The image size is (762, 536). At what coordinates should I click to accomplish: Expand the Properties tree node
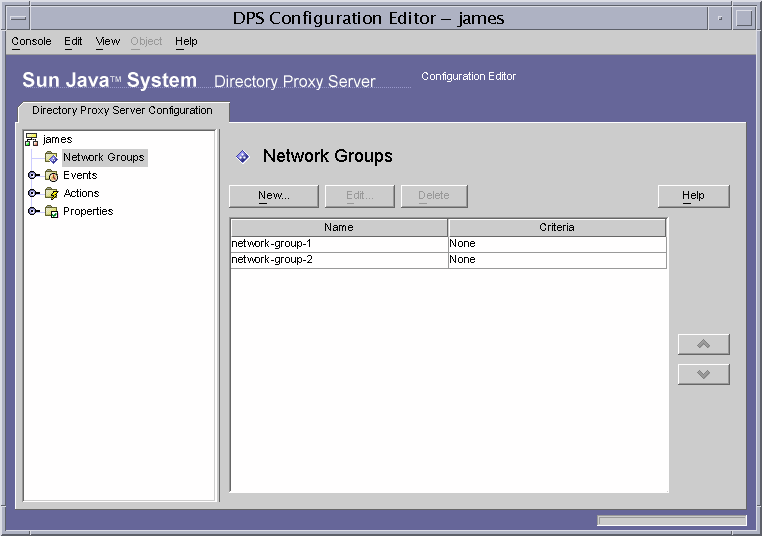(33, 211)
